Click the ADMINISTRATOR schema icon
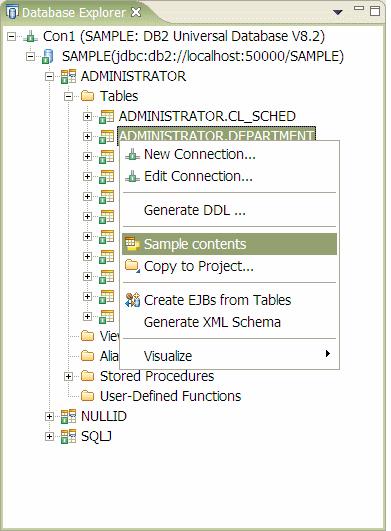 point(68,76)
